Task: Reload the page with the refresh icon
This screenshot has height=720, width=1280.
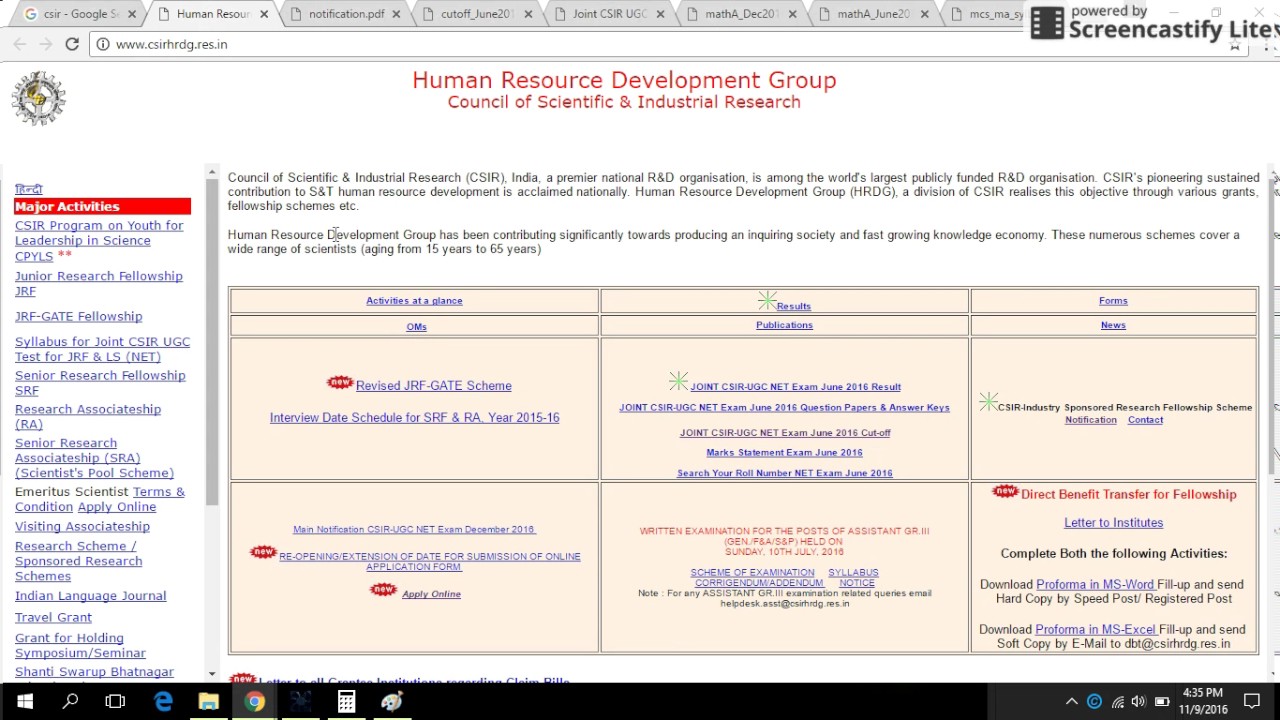Action: click(x=72, y=44)
